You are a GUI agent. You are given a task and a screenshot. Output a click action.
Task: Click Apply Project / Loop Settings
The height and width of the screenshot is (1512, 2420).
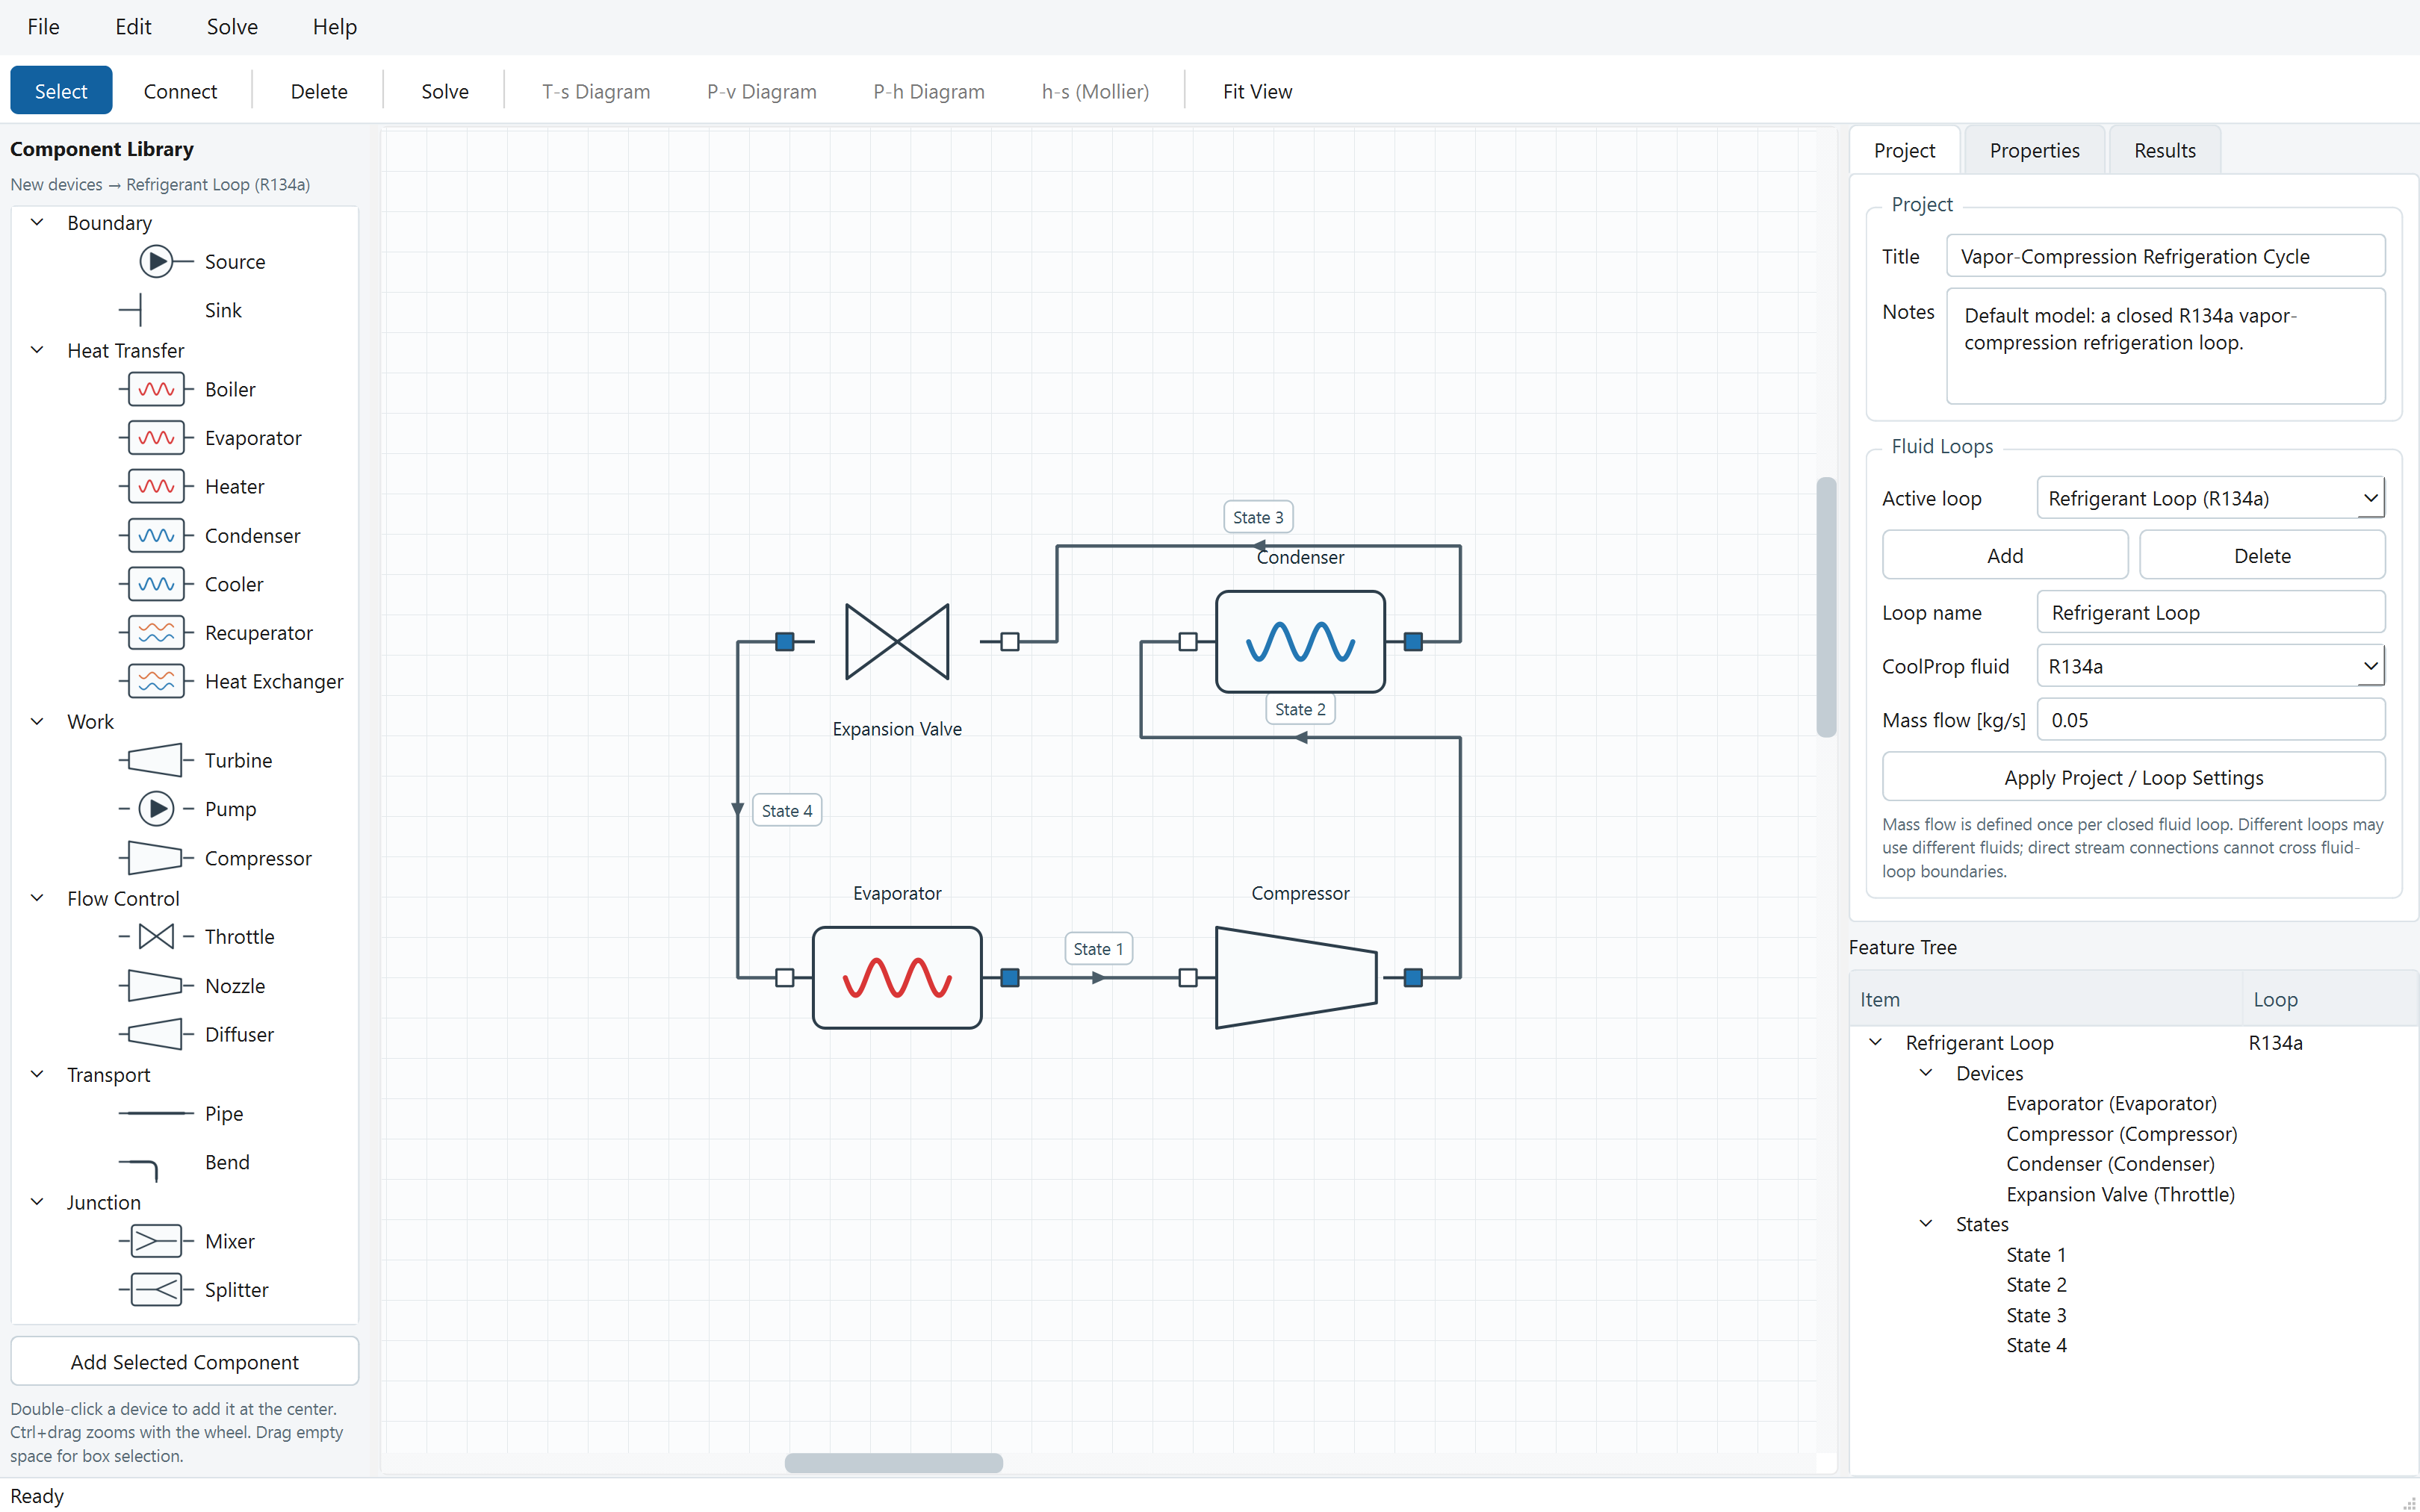[2133, 777]
